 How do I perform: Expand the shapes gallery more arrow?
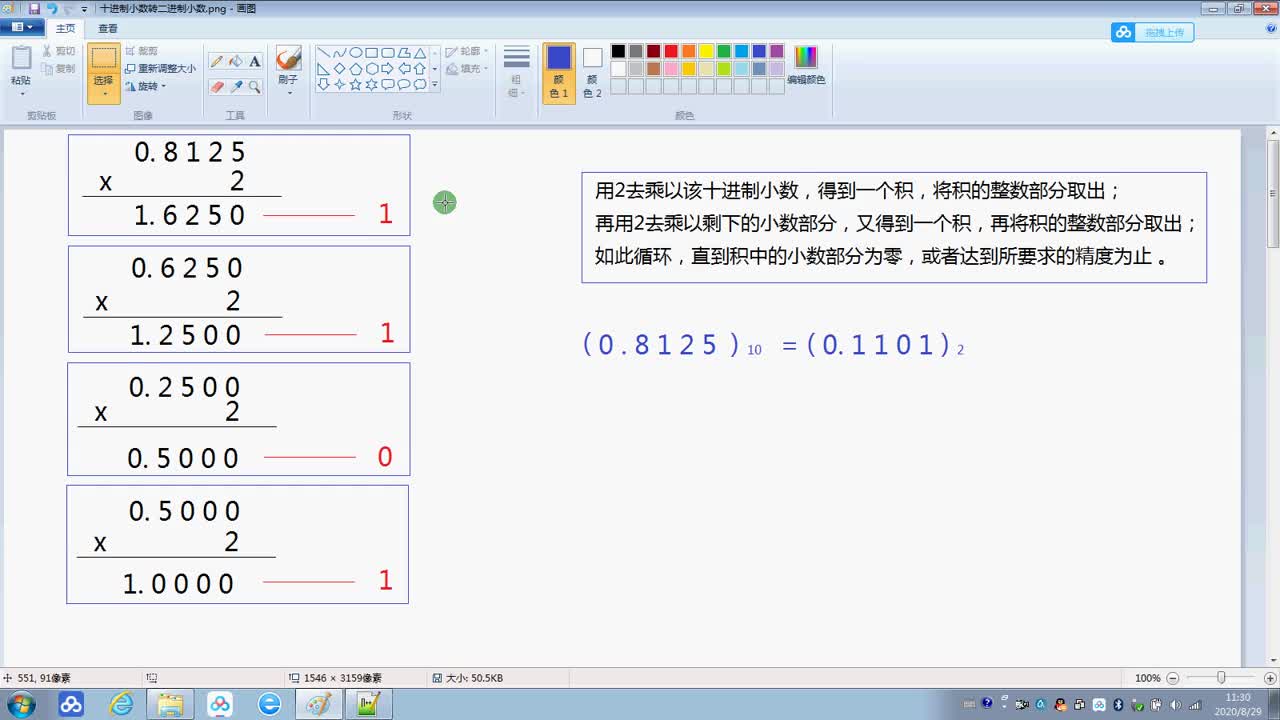434,85
